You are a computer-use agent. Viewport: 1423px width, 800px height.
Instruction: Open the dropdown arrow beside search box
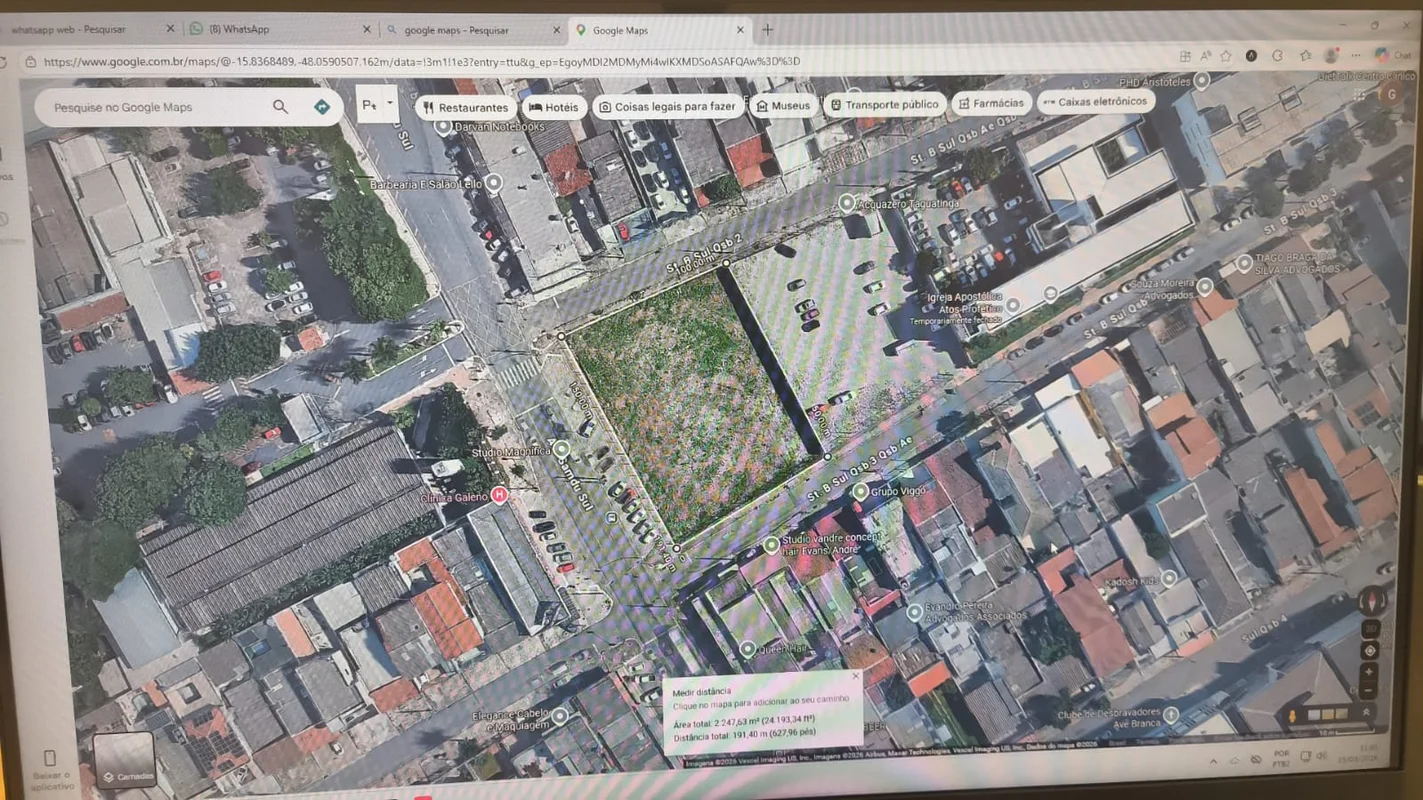click(x=390, y=103)
